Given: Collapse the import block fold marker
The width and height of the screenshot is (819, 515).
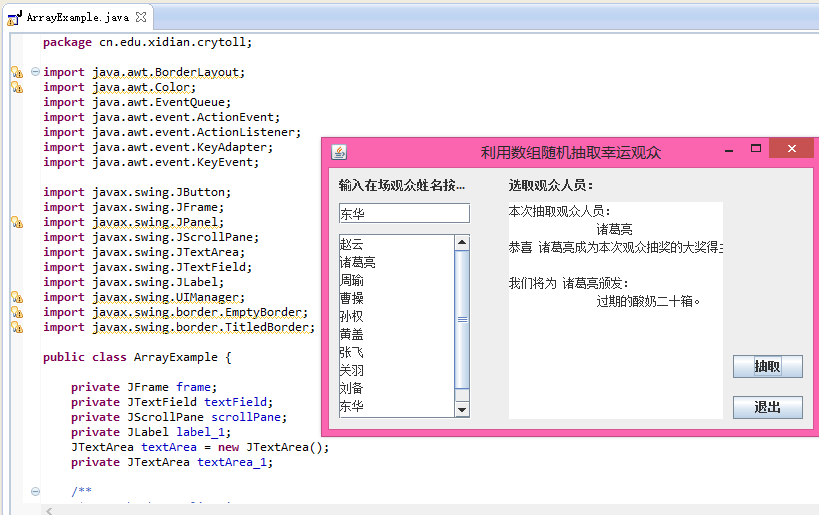Looking at the screenshot, I should pyautogui.click(x=35, y=72).
